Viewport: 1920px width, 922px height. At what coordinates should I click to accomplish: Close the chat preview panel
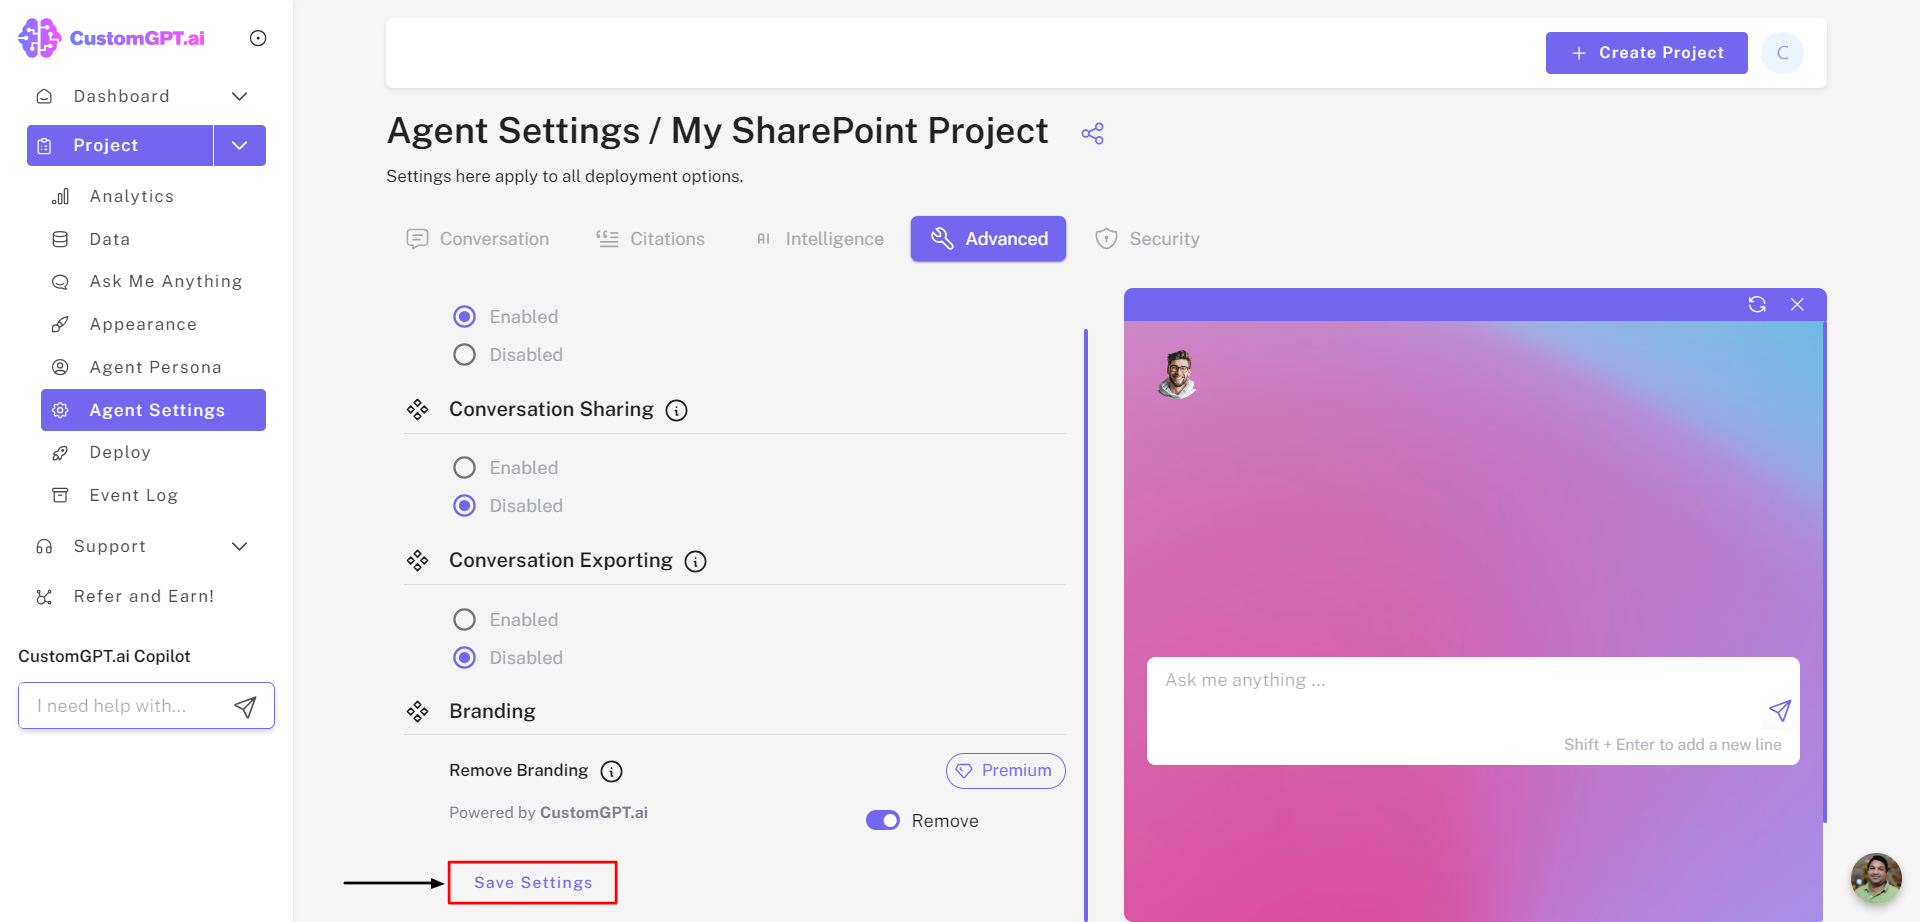1797,304
